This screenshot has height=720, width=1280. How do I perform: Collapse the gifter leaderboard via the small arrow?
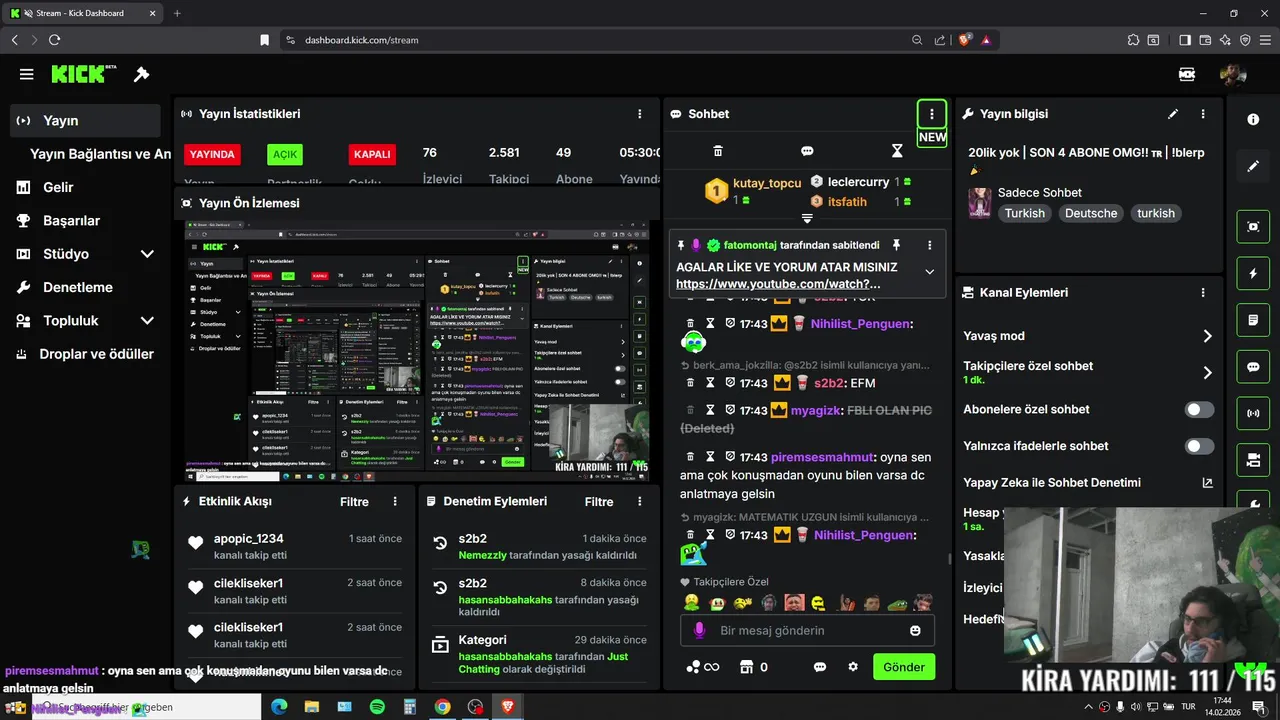807,218
